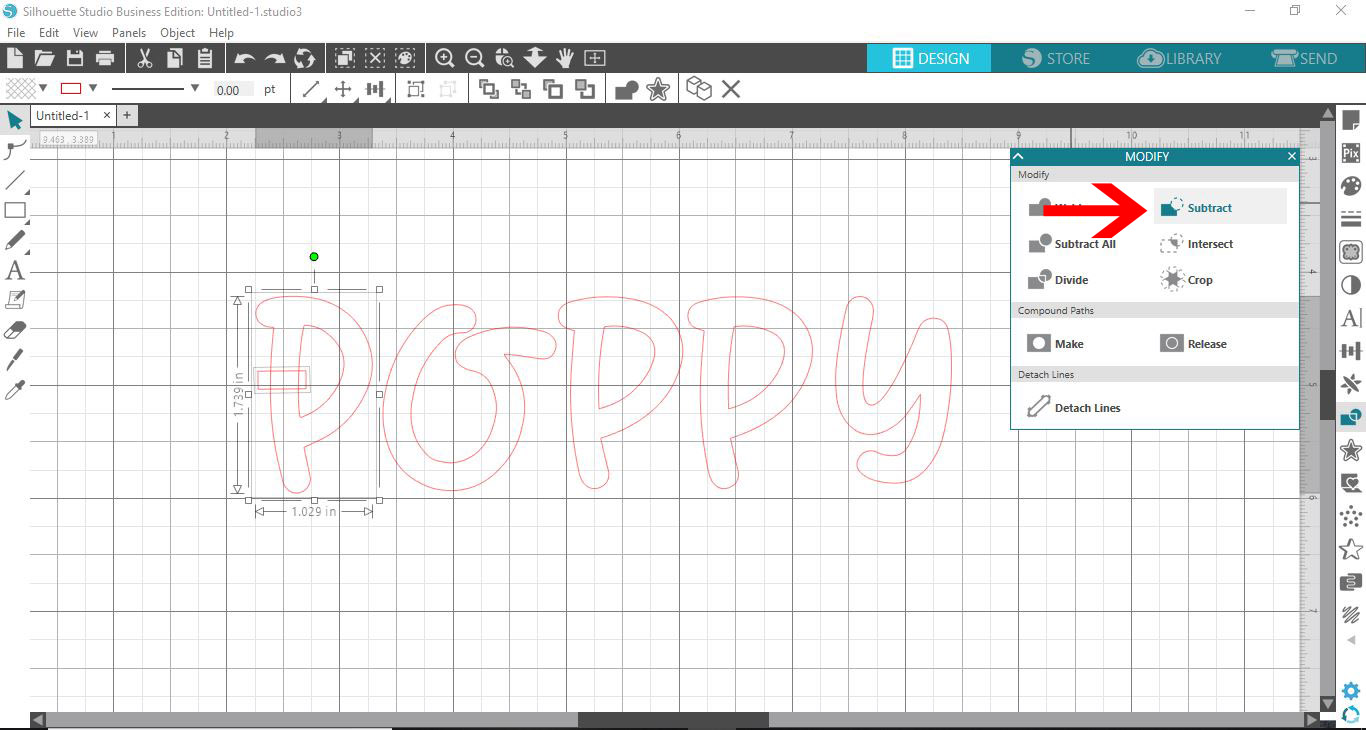Screen dimensions: 1366x730
Task: Open the Object menu
Action: click(x=178, y=33)
